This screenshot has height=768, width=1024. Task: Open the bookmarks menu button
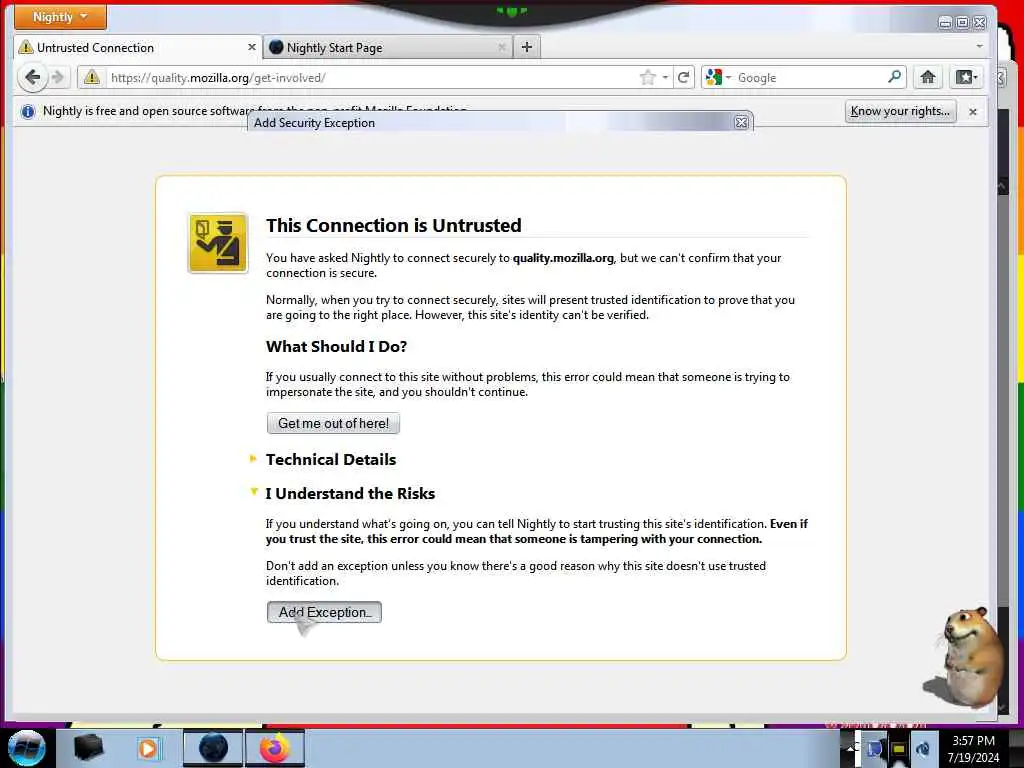point(966,78)
